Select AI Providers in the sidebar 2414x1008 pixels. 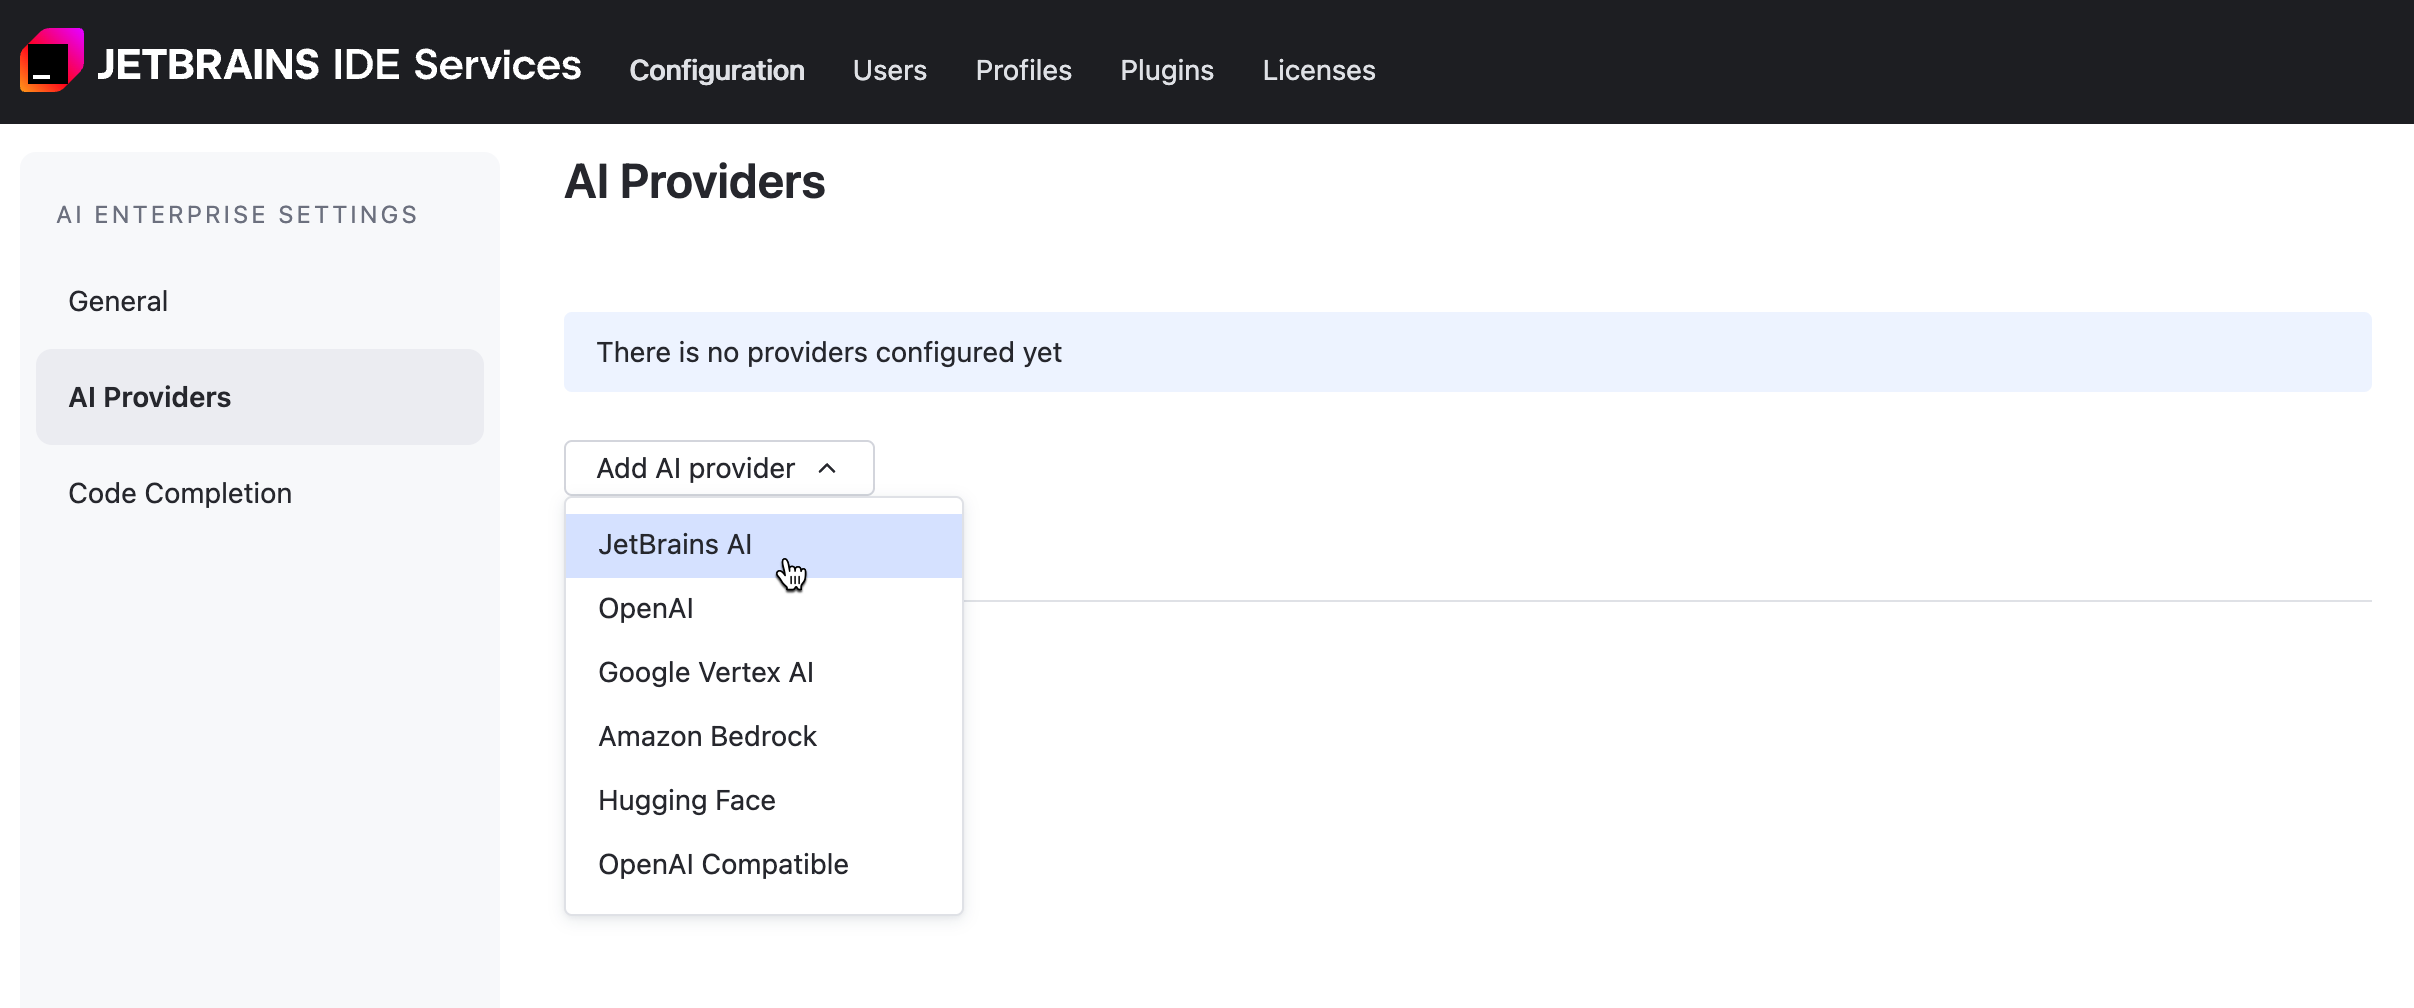click(x=148, y=397)
